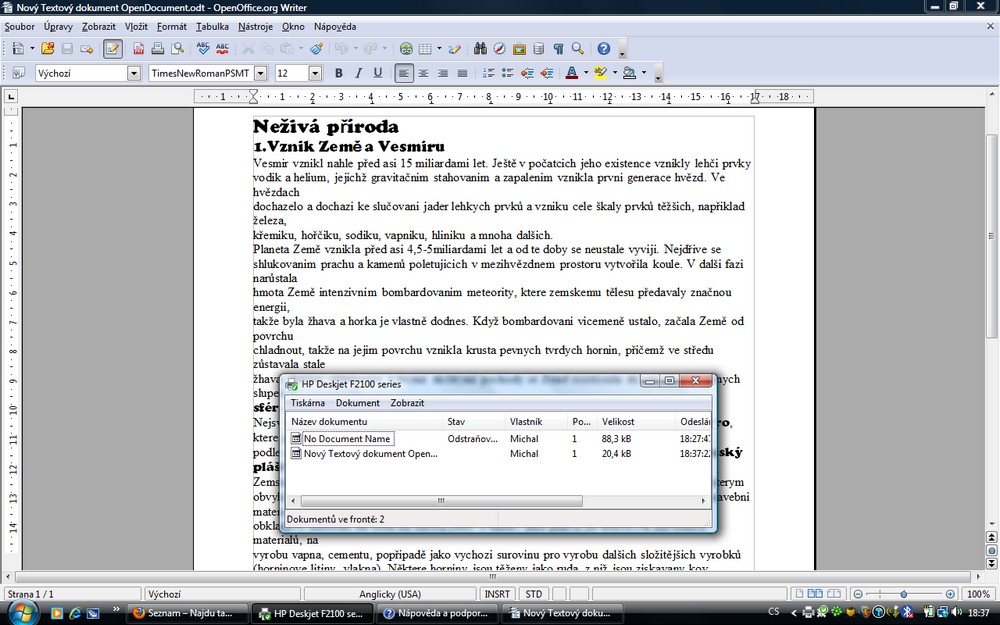Toggle AutoSpellcheck
Image resolution: width=1000 pixels, height=625 pixels.
pyautogui.click(x=222, y=48)
